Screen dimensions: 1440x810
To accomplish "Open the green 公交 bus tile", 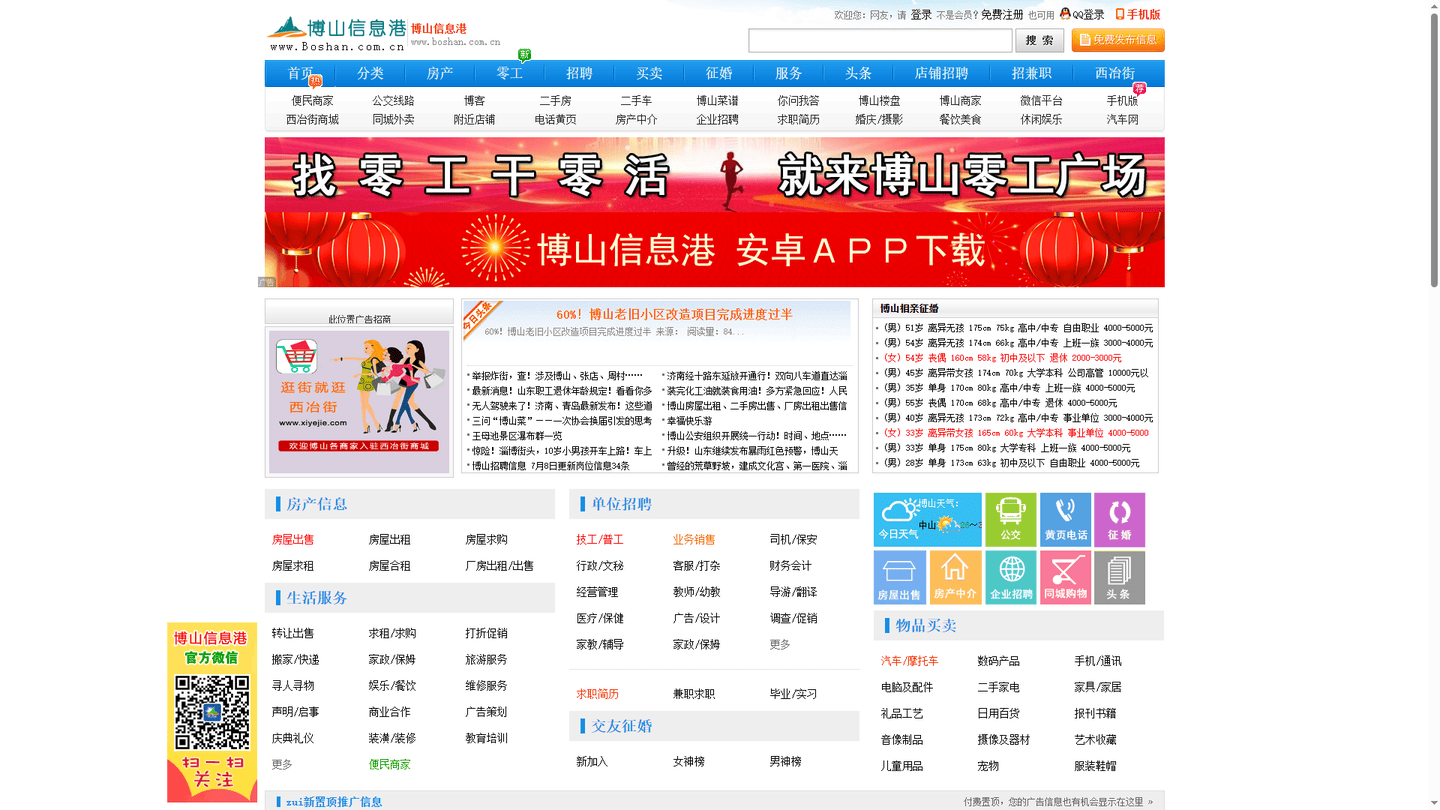I will (x=1010, y=519).
